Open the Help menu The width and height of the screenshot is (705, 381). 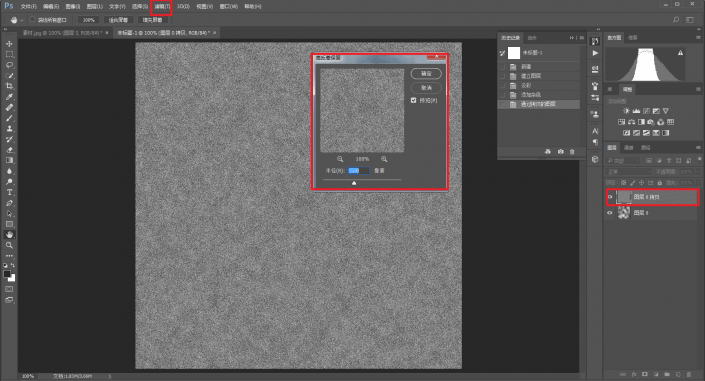point(252,6)
